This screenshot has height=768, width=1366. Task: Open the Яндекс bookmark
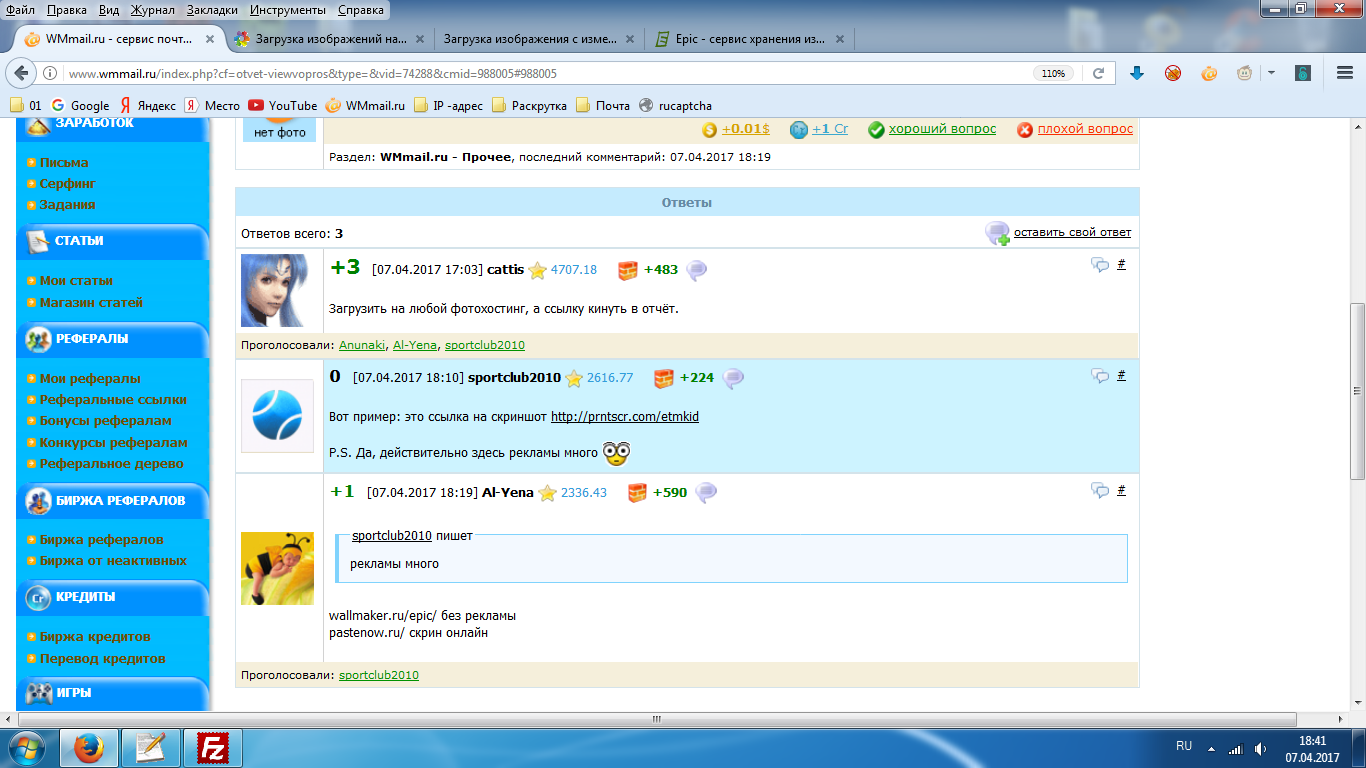(148, 105)
